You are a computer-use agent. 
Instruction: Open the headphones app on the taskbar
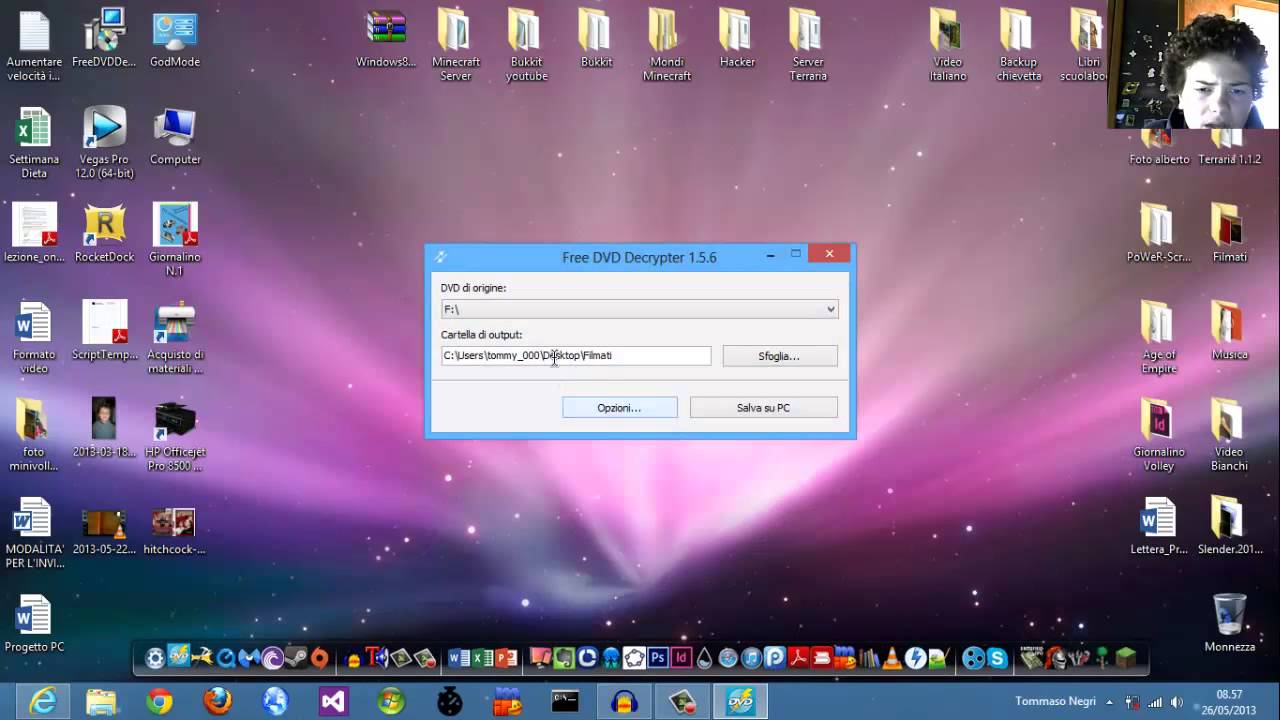(x=625, y=701)
